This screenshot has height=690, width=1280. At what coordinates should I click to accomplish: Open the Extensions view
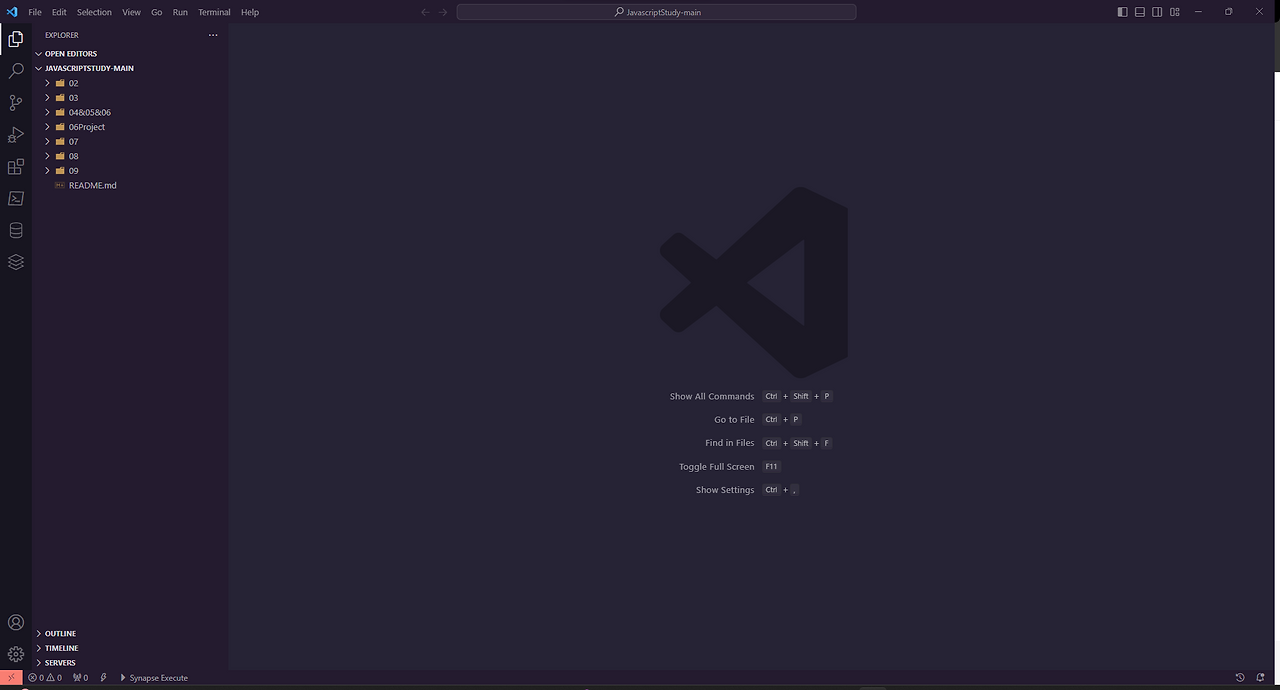(x=16, y=167)
